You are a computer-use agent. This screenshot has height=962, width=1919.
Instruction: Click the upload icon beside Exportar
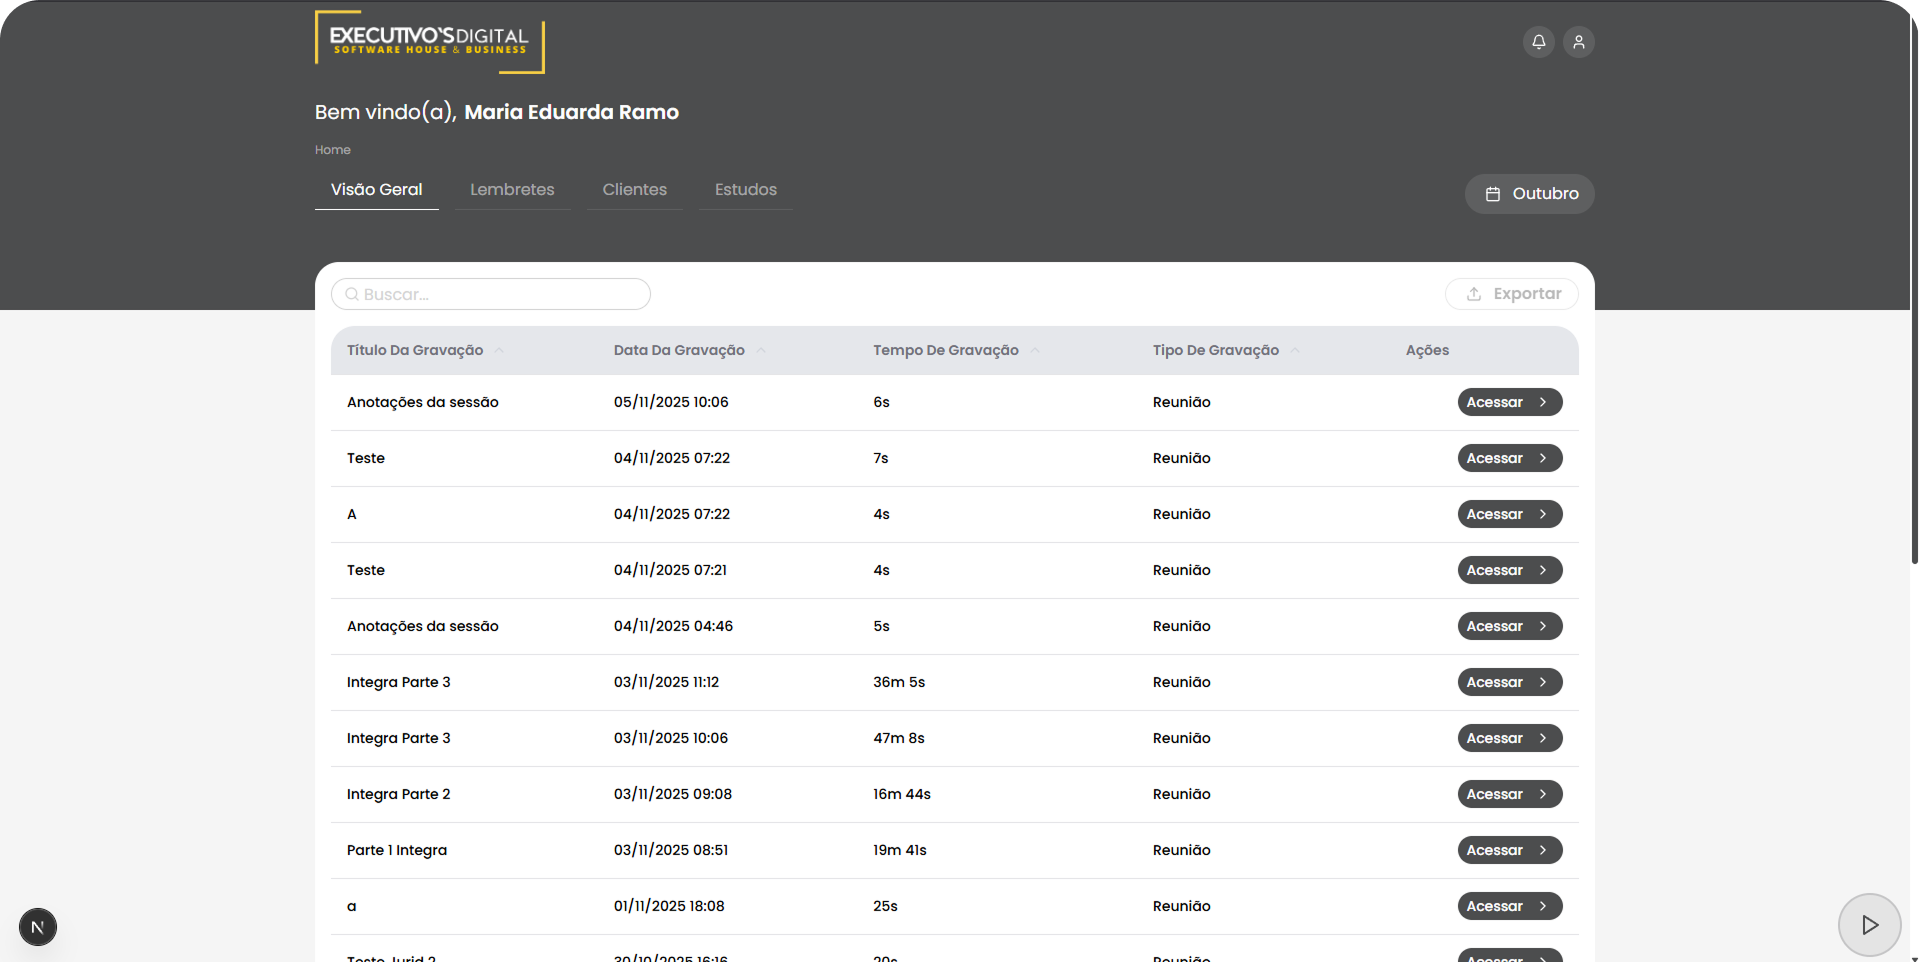point(1473,294)
